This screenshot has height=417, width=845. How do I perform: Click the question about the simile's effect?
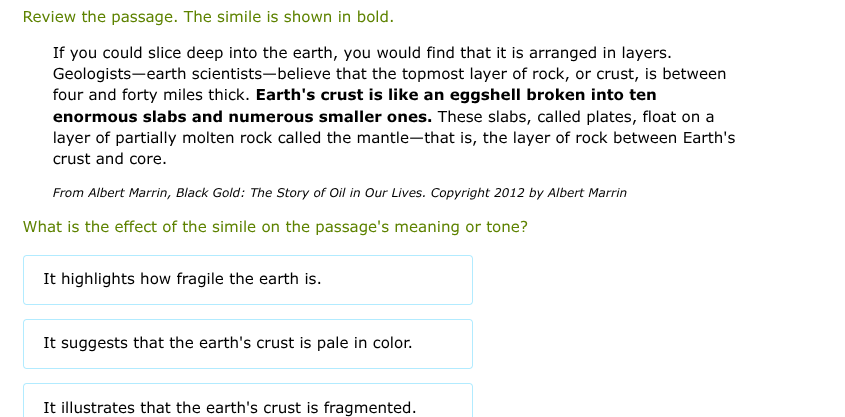[275, 227]
